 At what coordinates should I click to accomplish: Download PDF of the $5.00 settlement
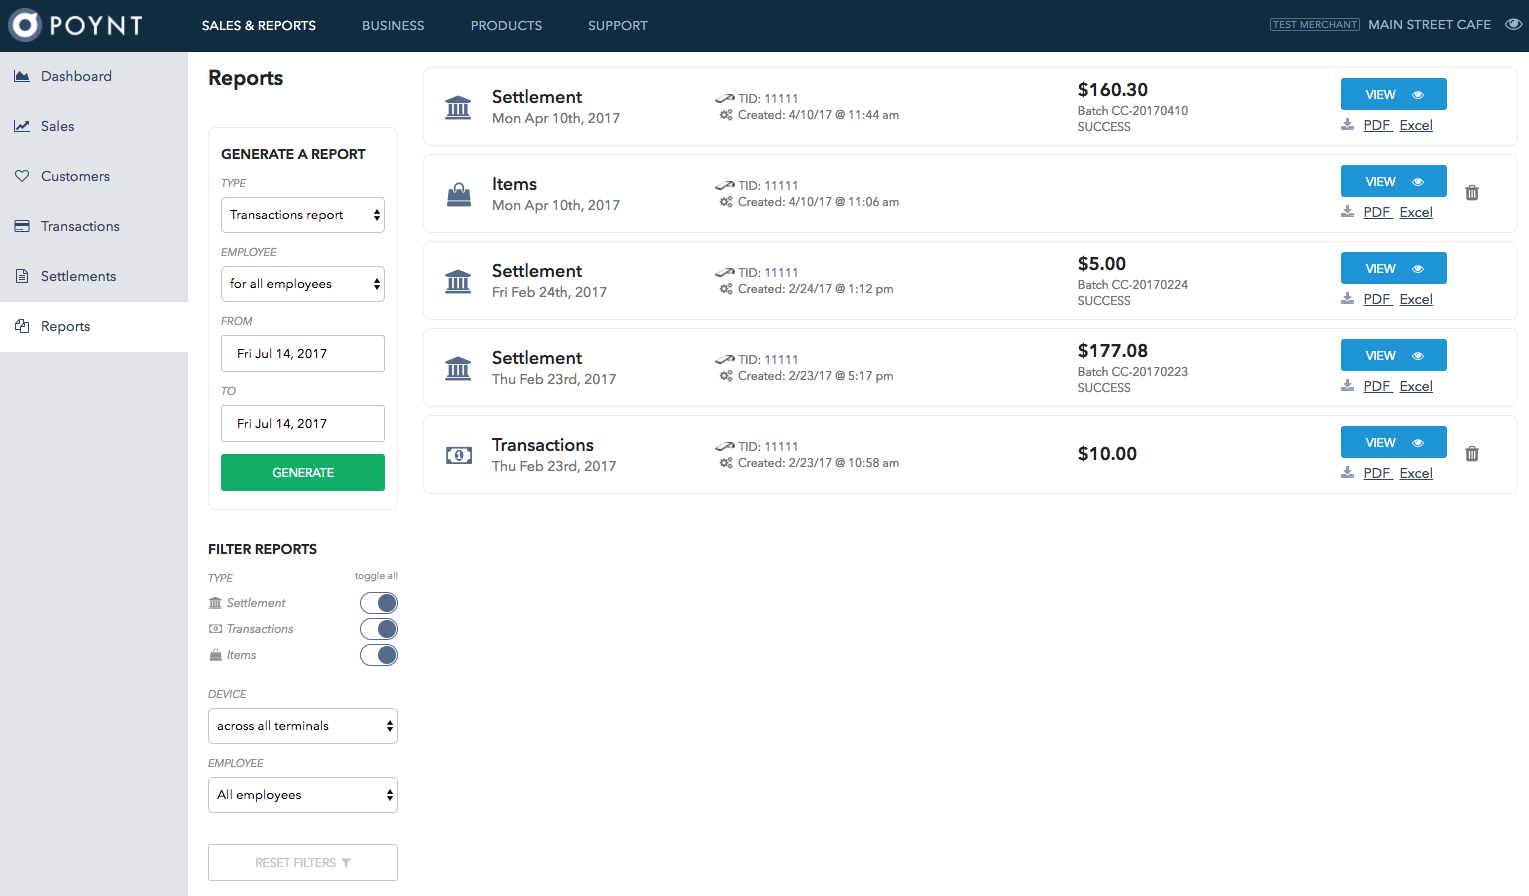pyautogui.click(x=1377, y=299)
